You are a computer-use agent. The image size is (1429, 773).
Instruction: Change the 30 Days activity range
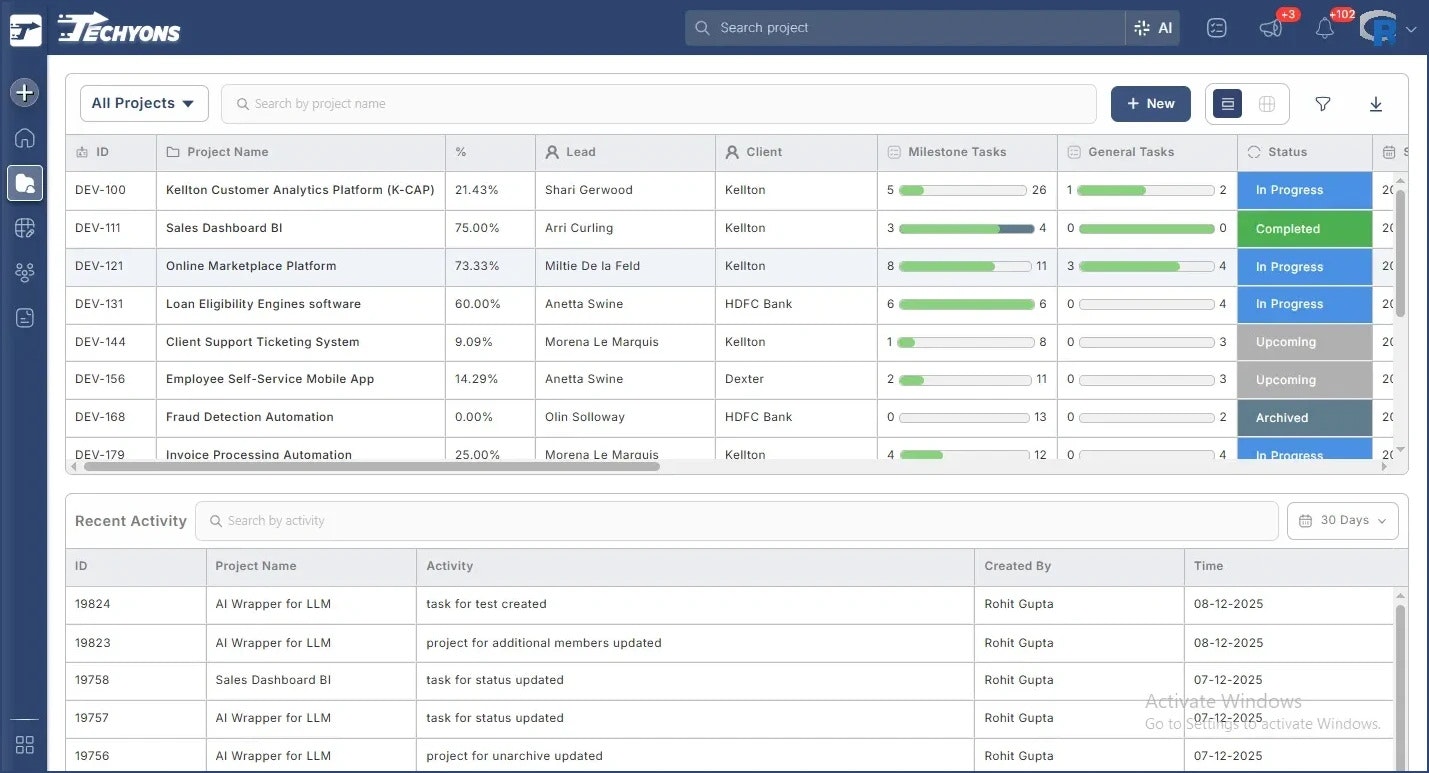point(1342,520)
